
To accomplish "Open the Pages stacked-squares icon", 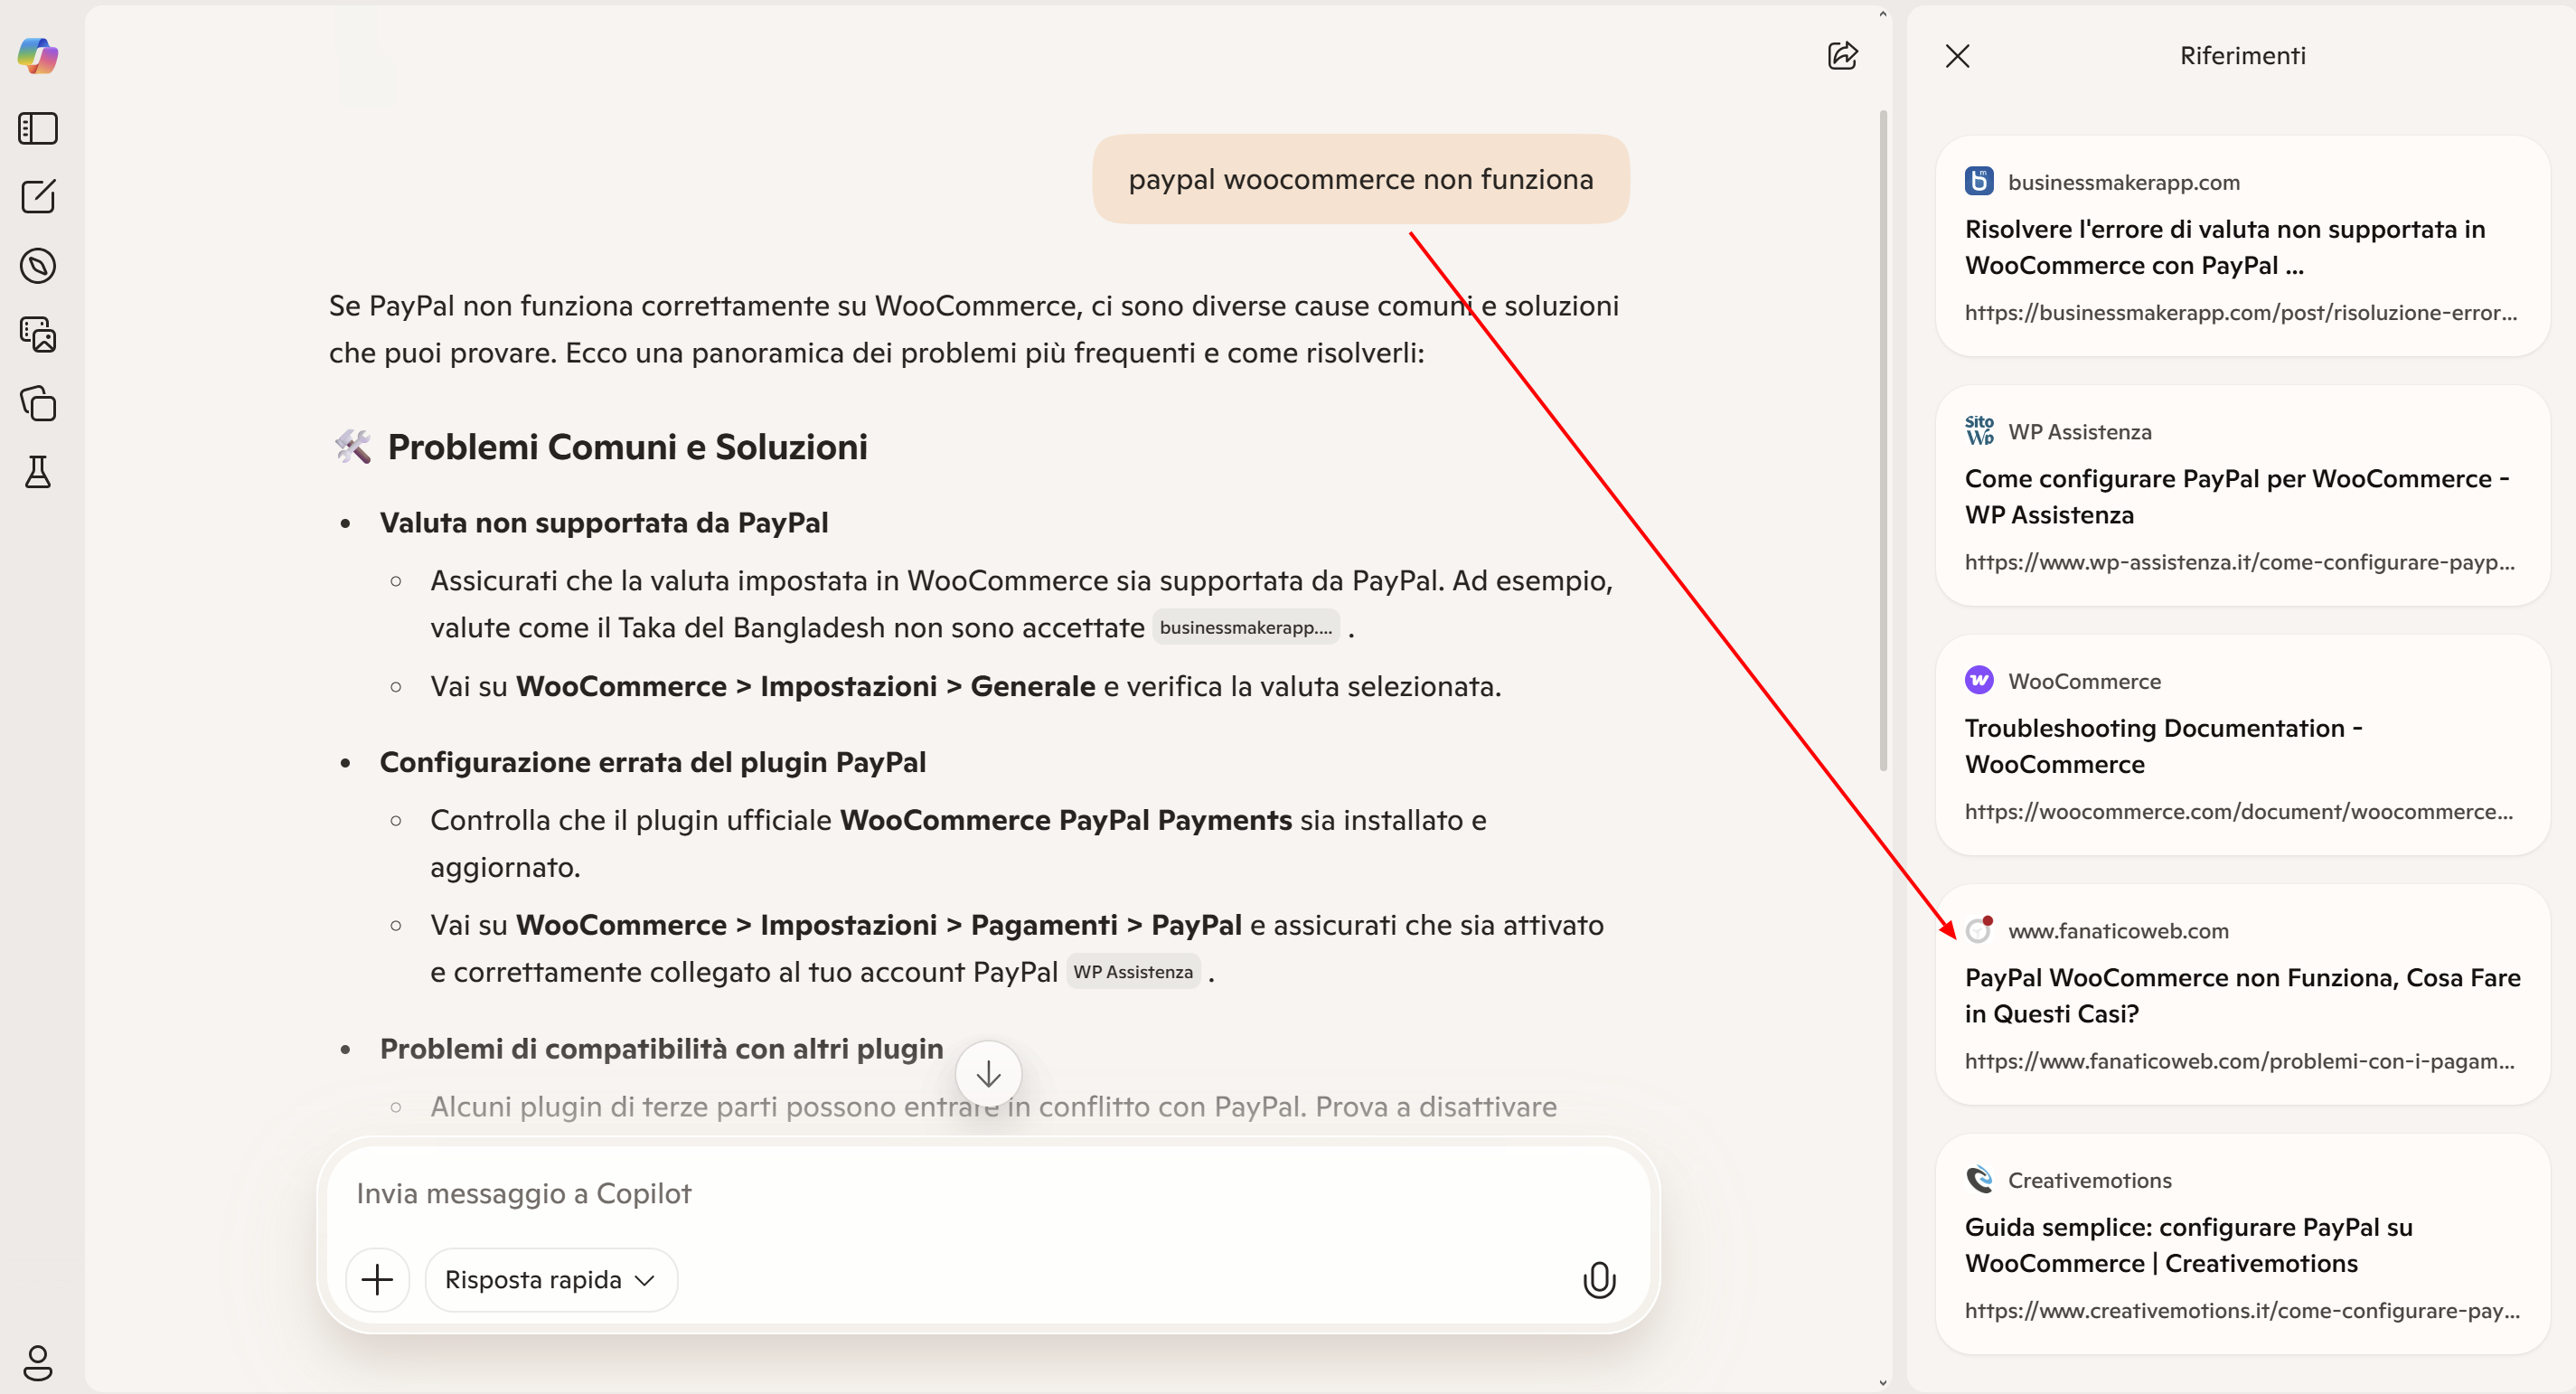I will [x=38, y=403].
